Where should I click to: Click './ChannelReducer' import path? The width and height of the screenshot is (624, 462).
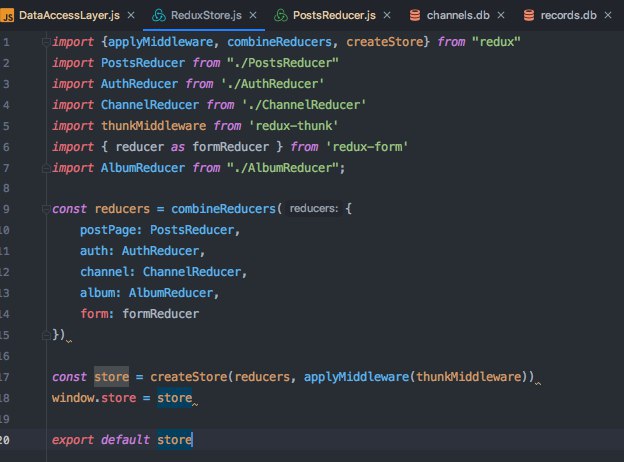pos(304,105)
